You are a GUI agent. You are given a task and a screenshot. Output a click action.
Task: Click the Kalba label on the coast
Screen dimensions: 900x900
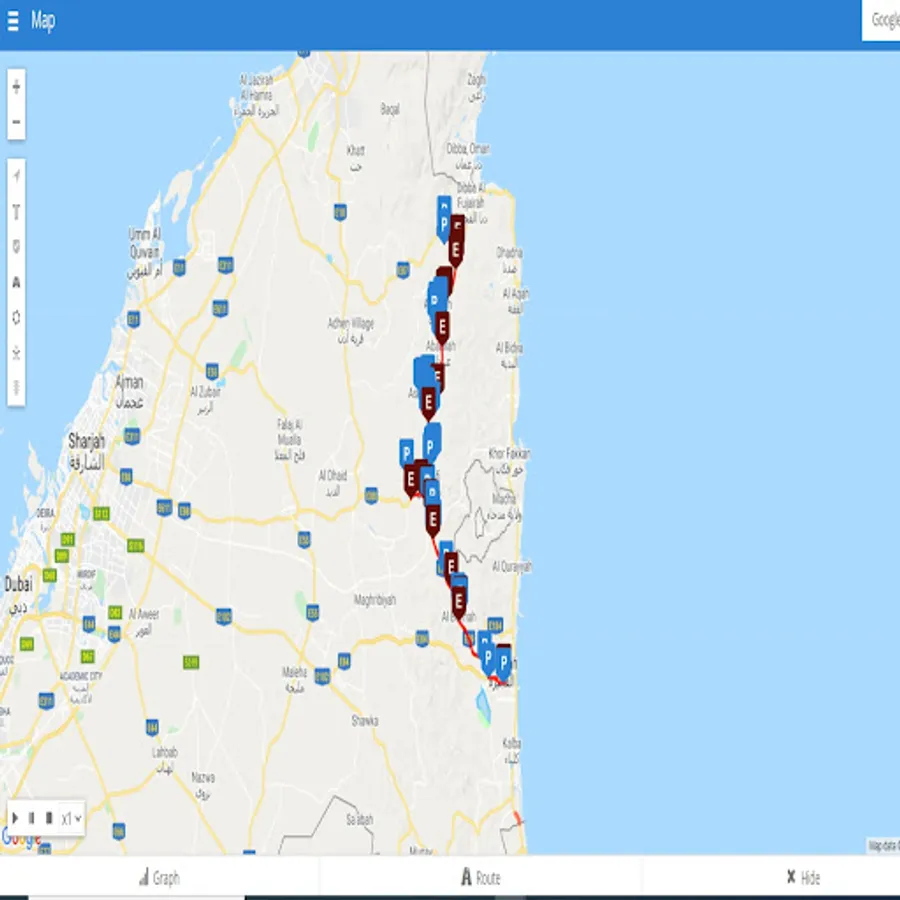click(x=511, y=750)
